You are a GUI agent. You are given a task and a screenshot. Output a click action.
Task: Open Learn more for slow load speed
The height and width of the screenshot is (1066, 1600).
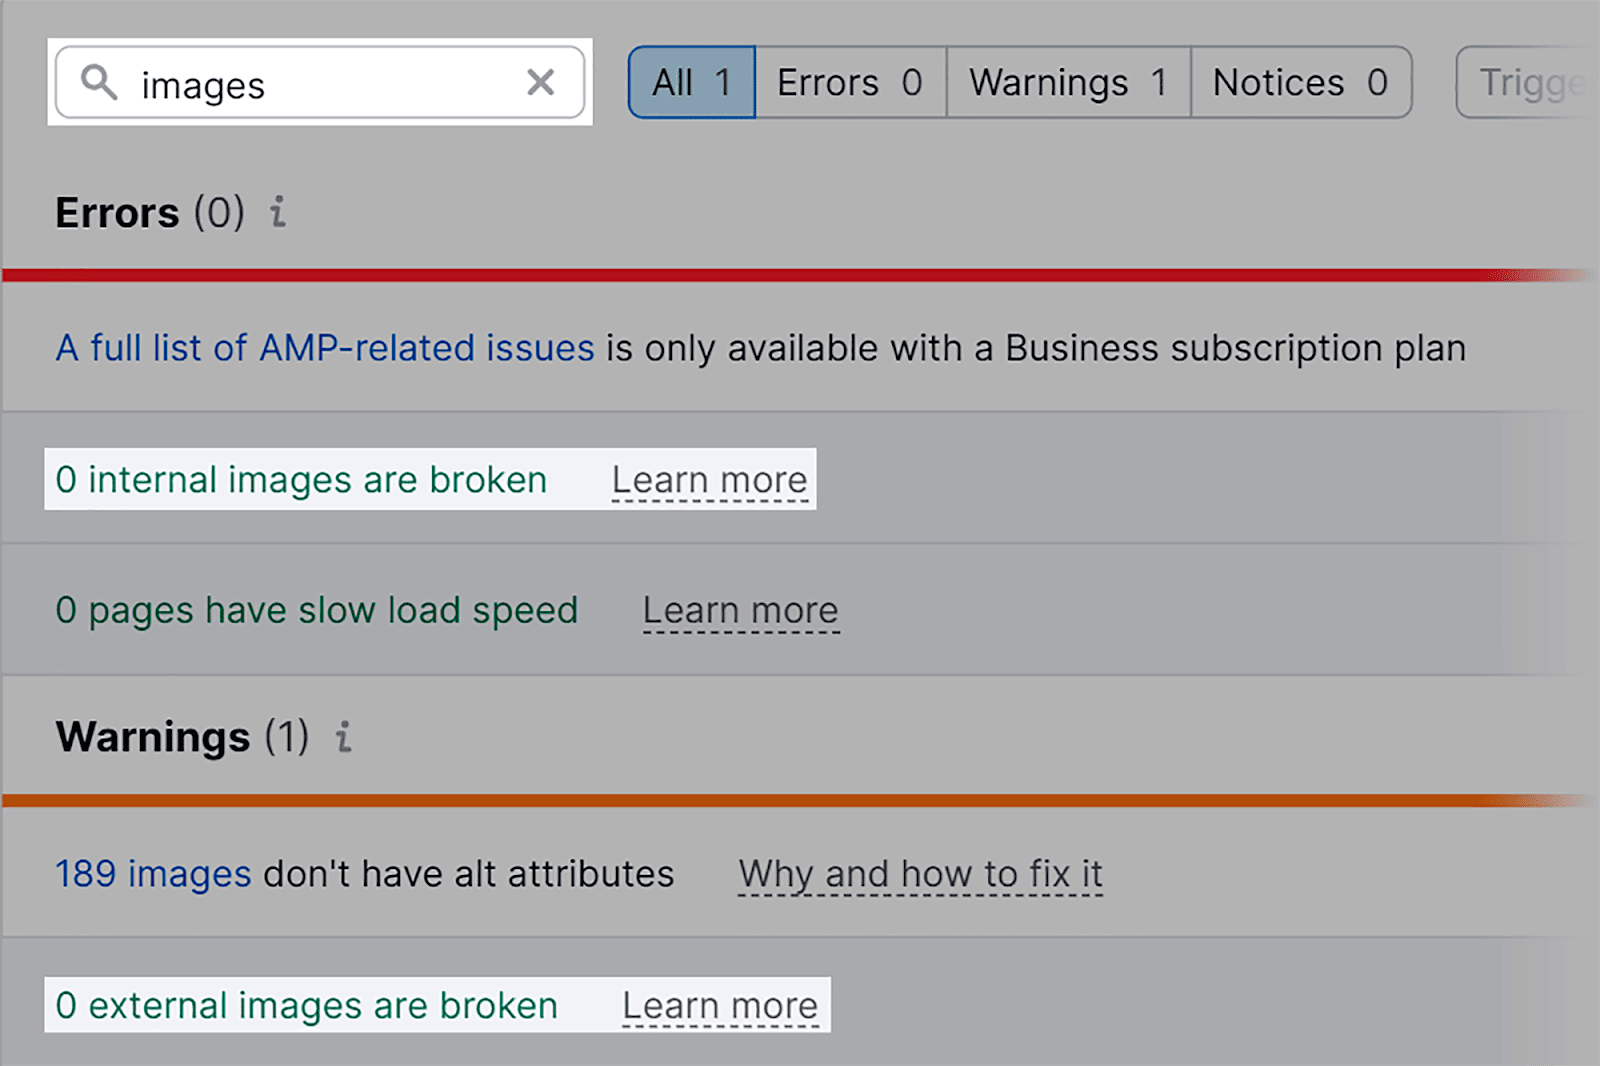click(x=740, y=610)
